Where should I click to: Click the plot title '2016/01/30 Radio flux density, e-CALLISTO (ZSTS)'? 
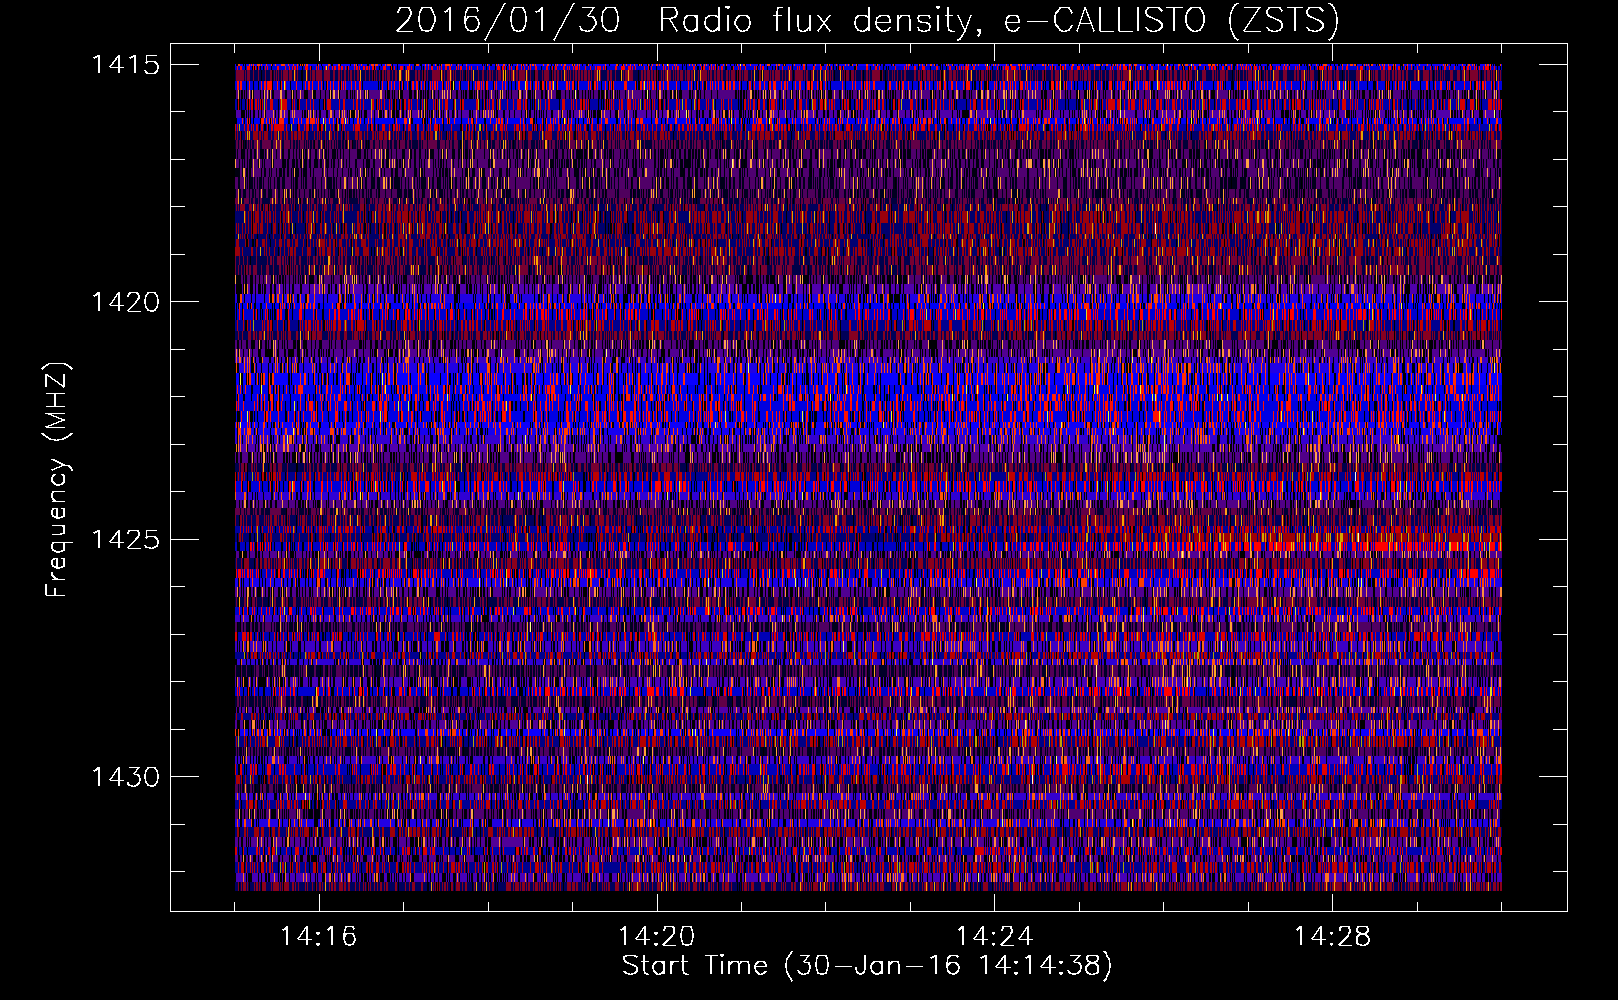point(867,20)
